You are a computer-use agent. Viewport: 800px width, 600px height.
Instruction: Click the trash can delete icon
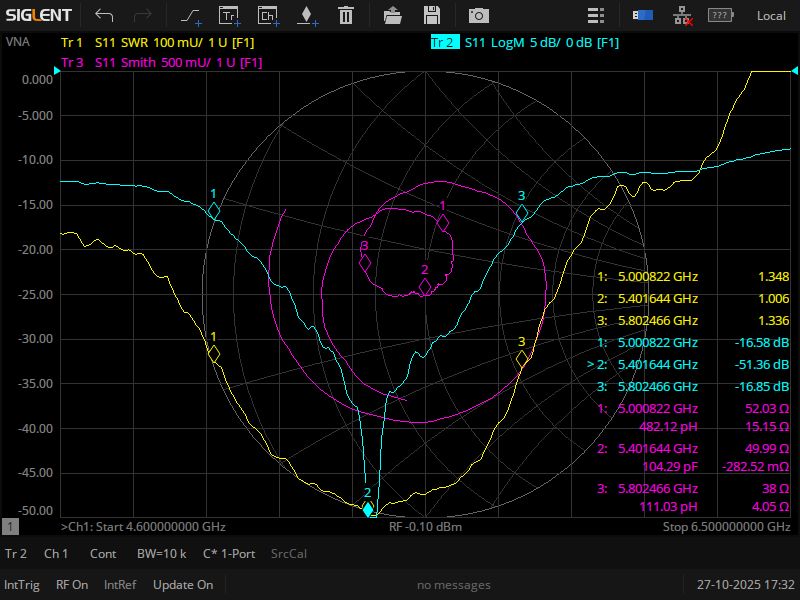pyautogui.click(x=345, y=15)
